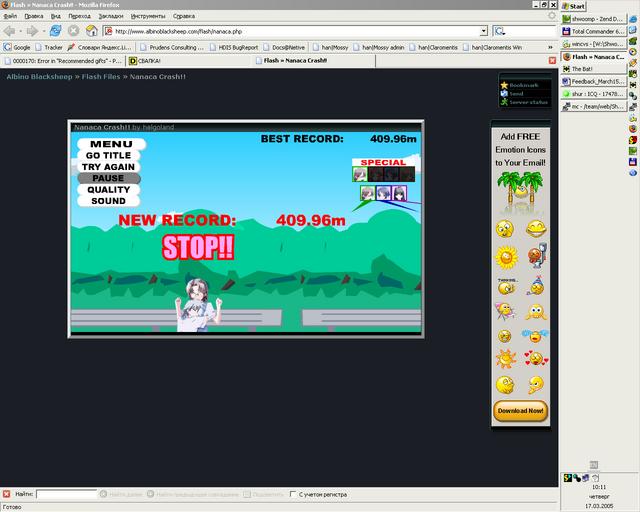Open the Закладки menu
This screenshot has height=512, width=640.
pos(111,16)
